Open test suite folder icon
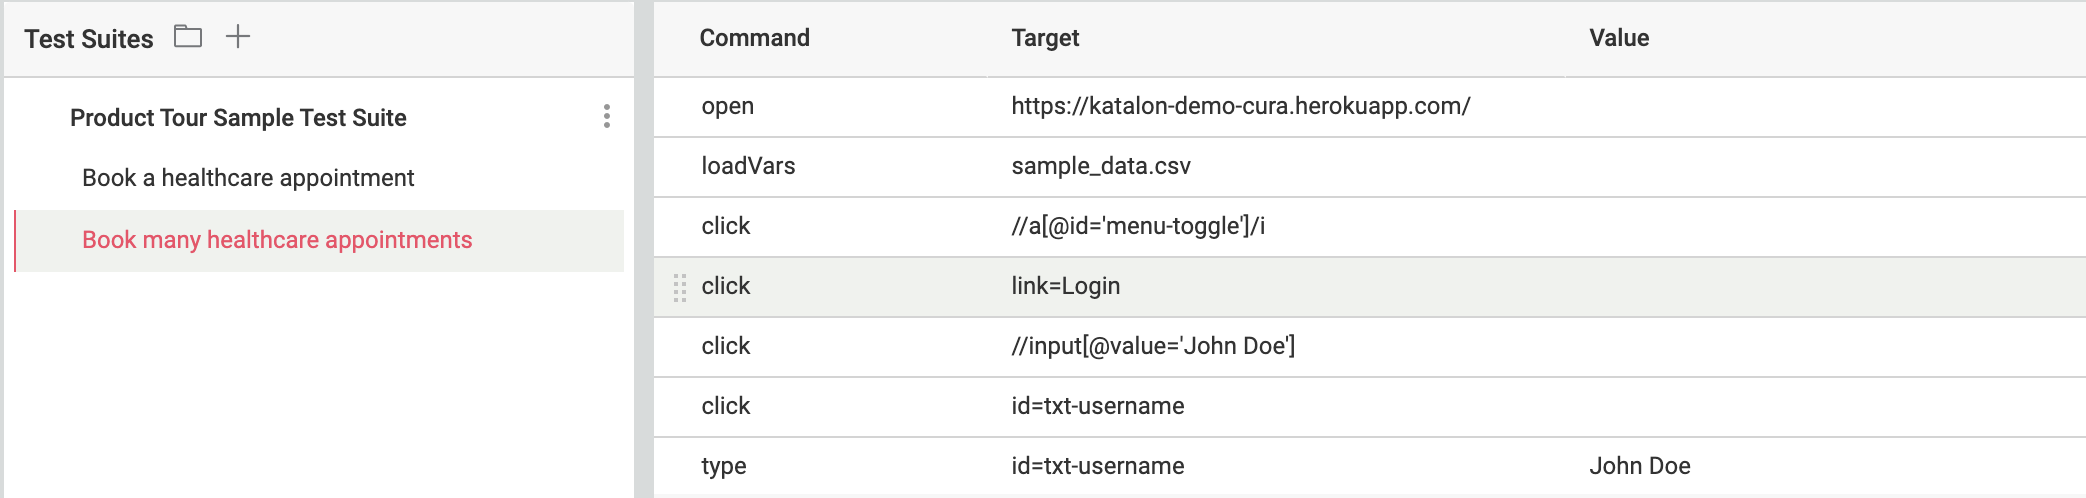Viewport: 2086px width, 498px height. [188, 37]
